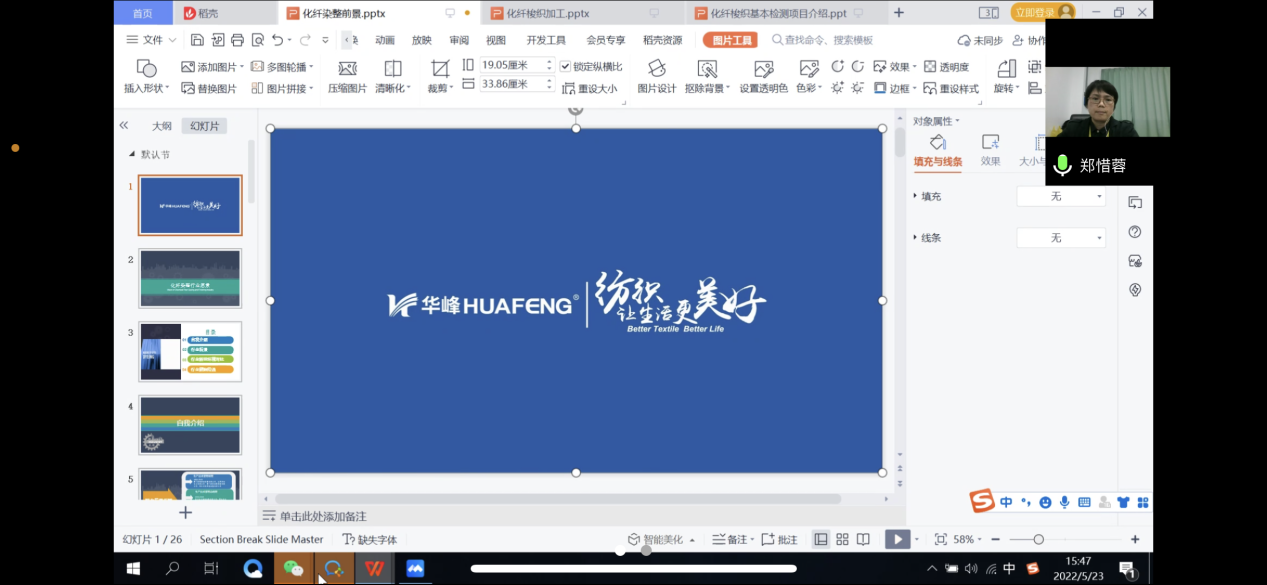Image resolution: width=1267 pixels, height=585 pixels.
Task: Click the Insert Shape (插入形状) tool
Action: click(146, 77)
